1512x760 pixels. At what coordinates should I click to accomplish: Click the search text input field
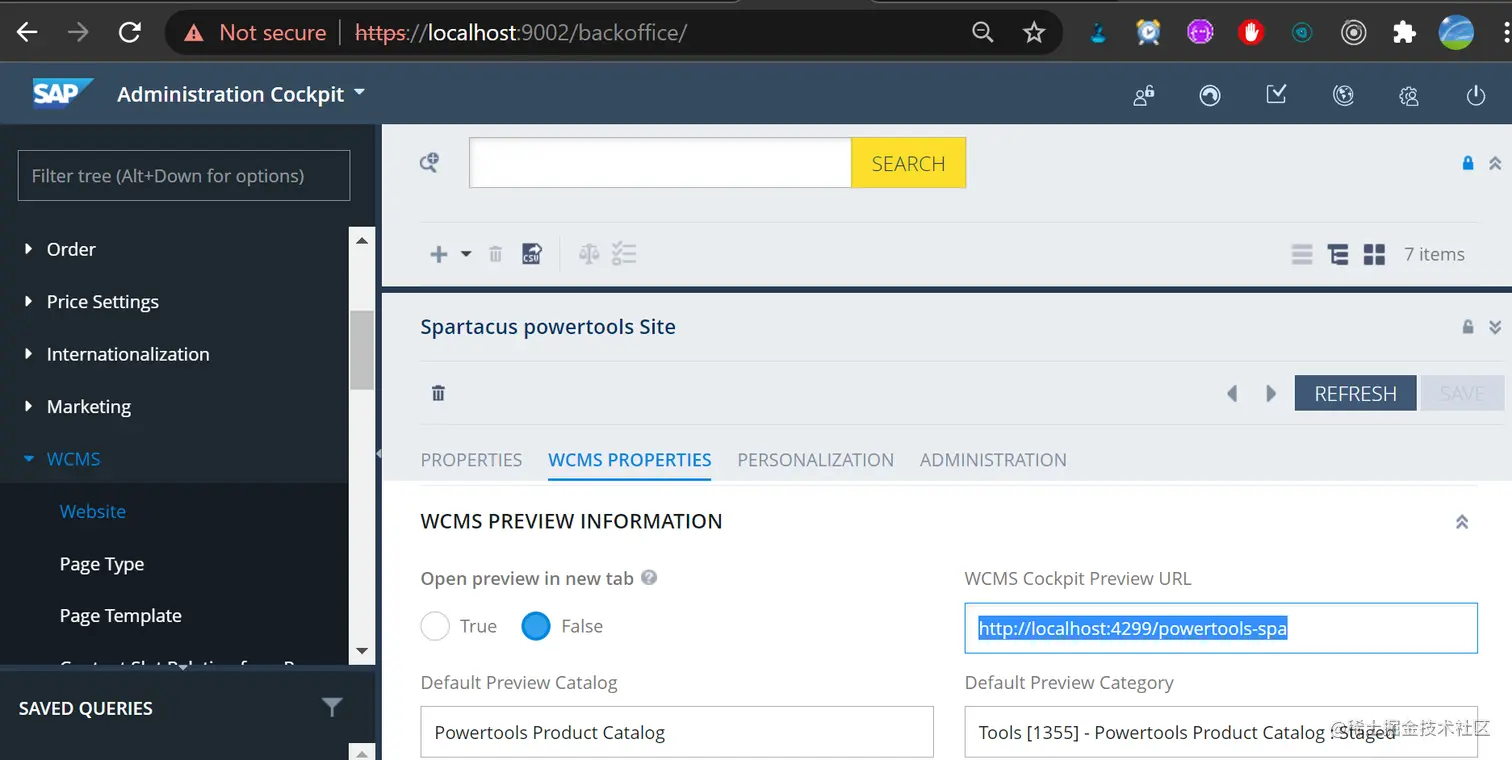pyautogui.click(x=660, y=163)
